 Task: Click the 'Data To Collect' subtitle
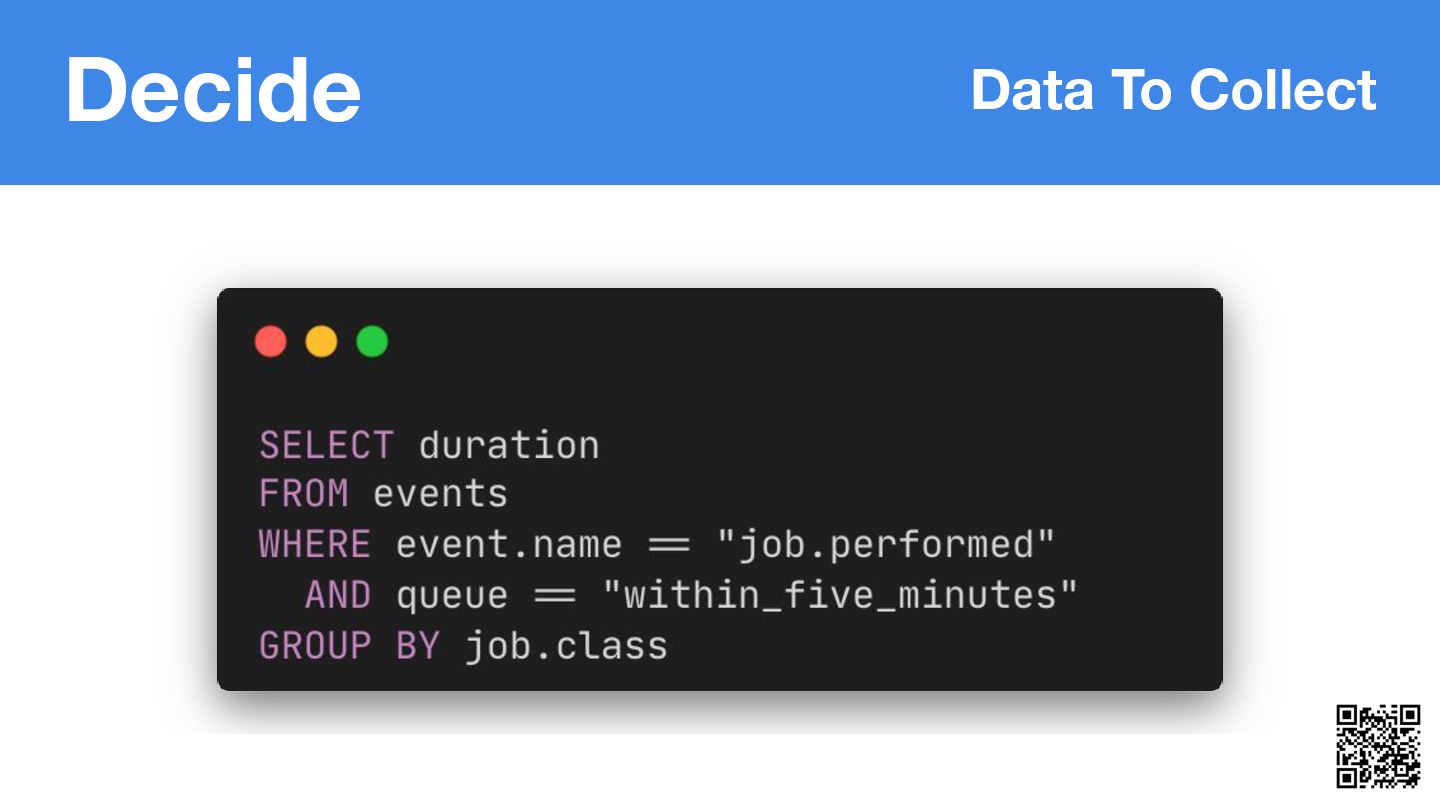pos(1173,90)
